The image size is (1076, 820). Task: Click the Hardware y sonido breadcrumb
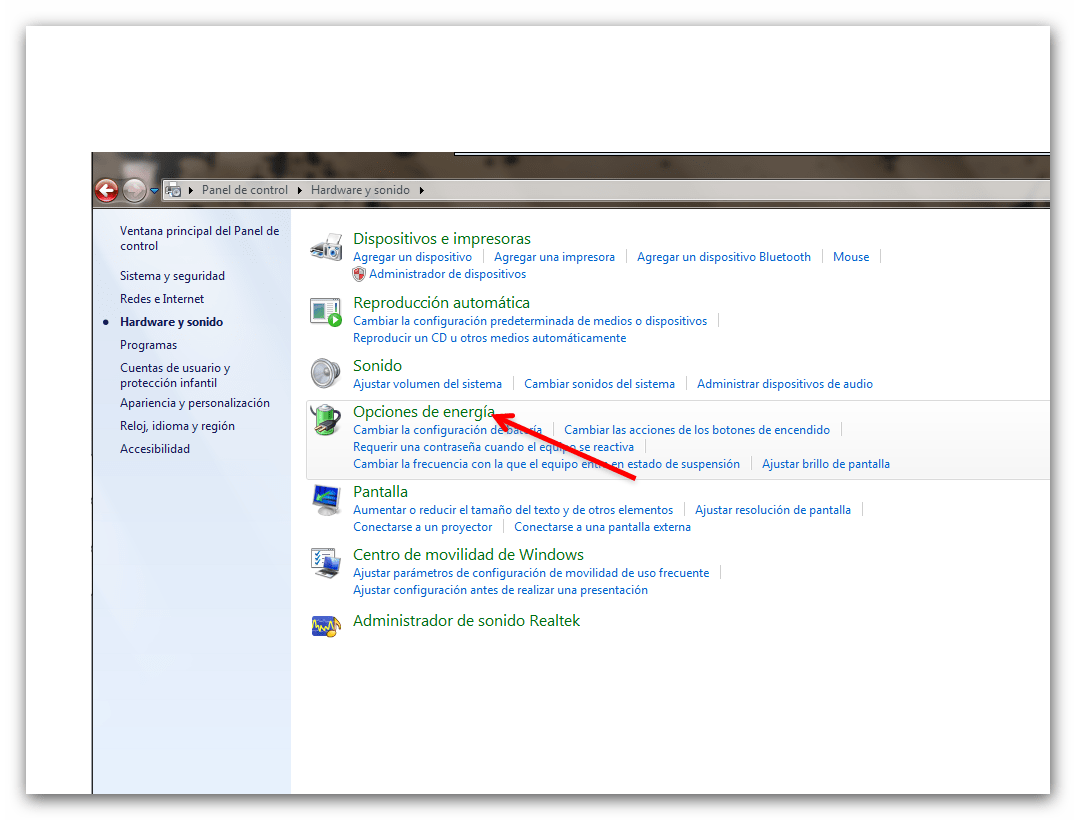click(360, 190)
